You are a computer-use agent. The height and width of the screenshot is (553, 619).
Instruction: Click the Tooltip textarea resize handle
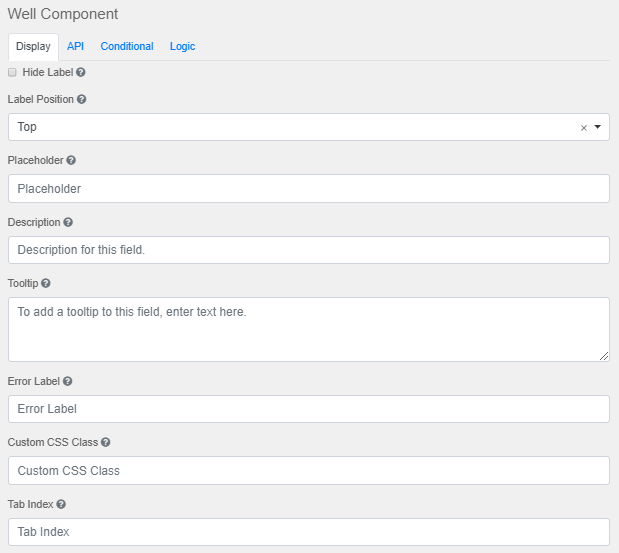click(x=604, y=356)
